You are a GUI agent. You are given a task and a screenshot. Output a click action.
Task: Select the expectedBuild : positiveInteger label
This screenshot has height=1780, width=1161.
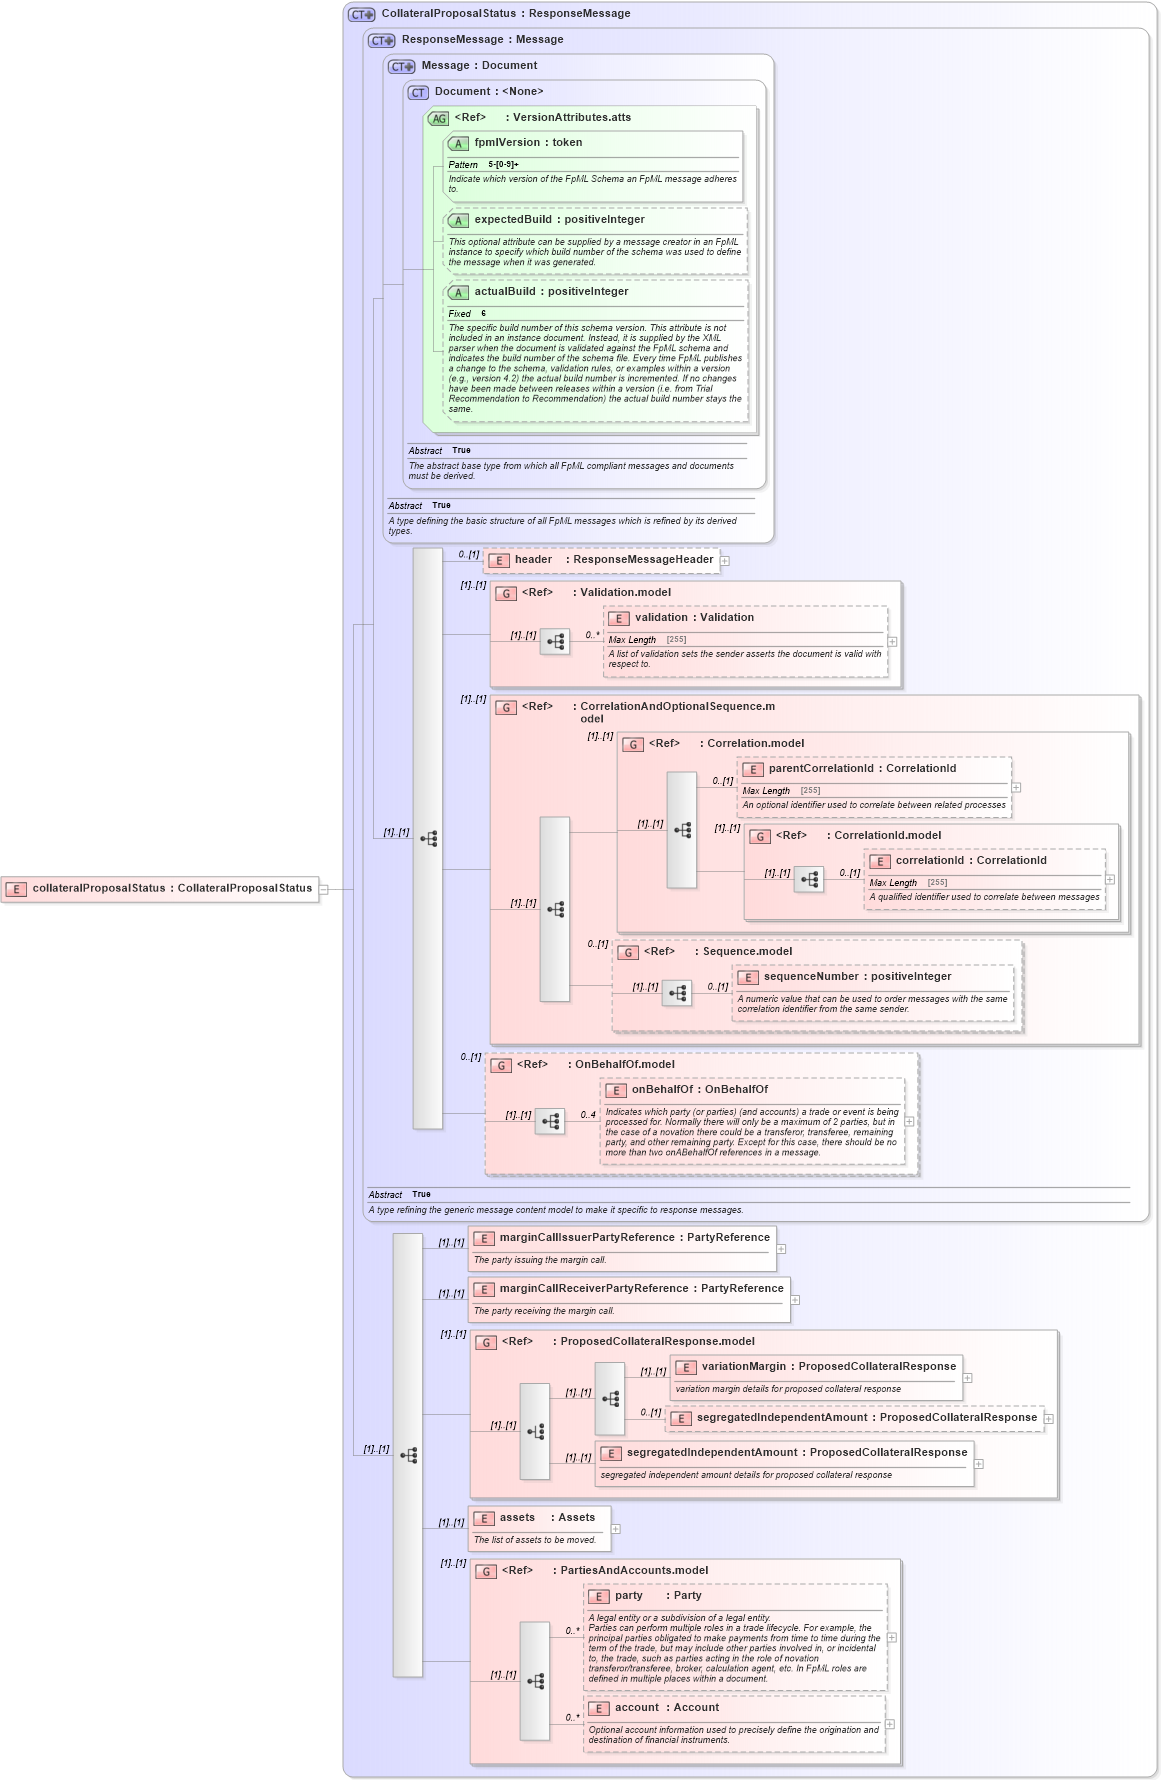(x=559, y=220)
